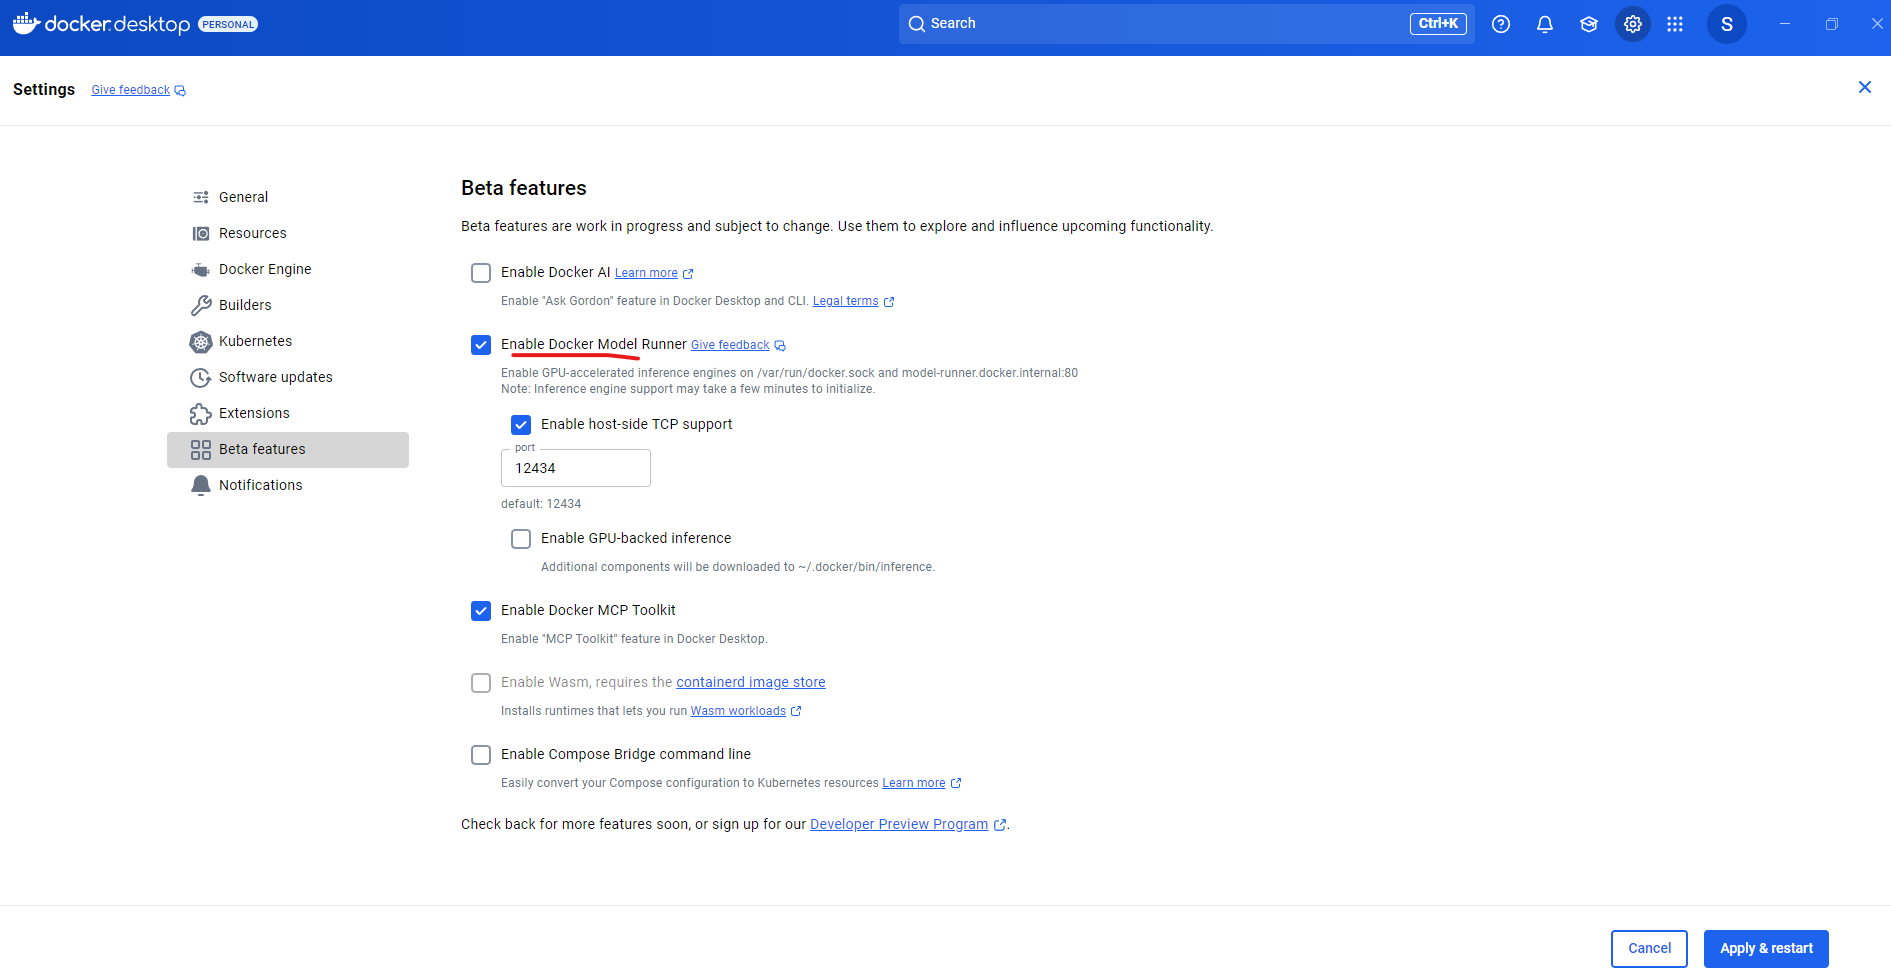This screenshot has height=973, width=1891.
Task: Select the Docker Engine sidebar icon
Action: 201,269
